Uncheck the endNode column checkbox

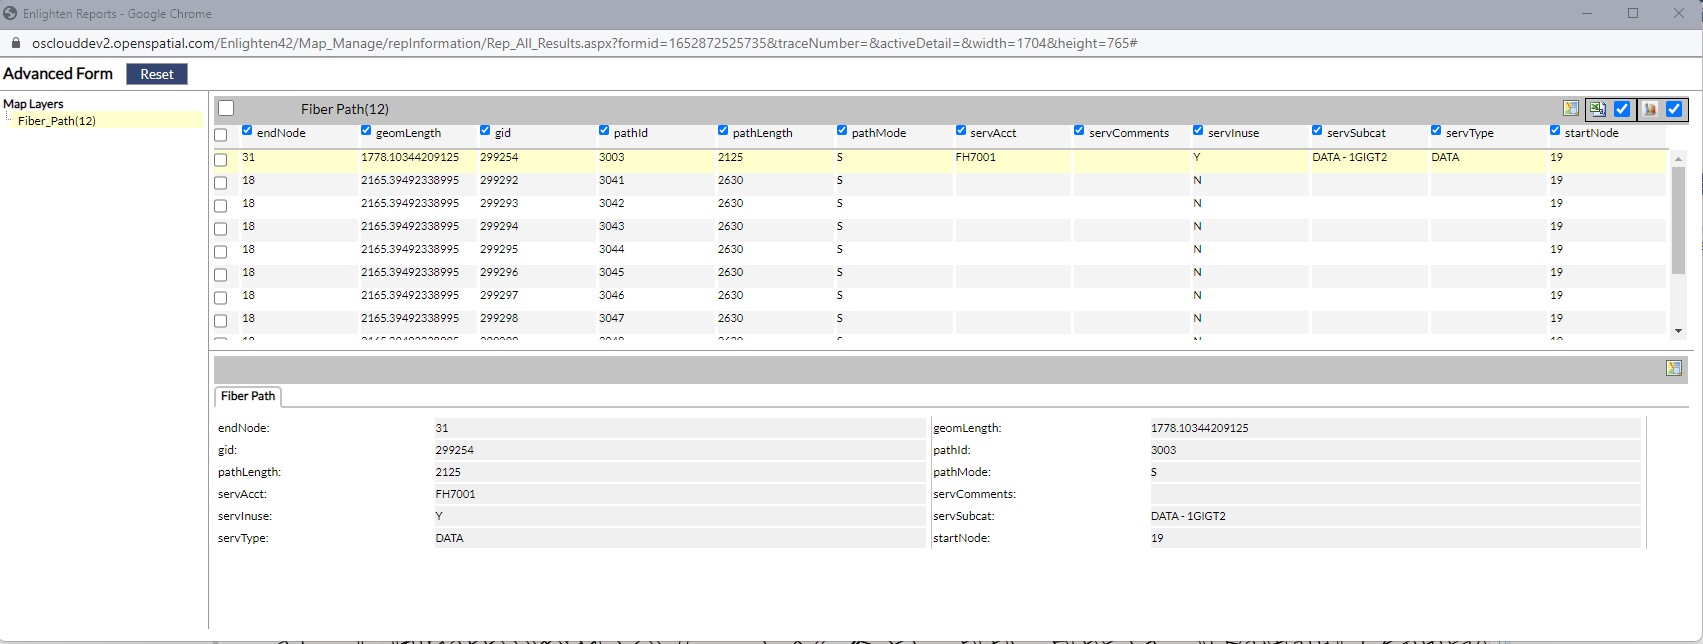(x=247, y=131)
